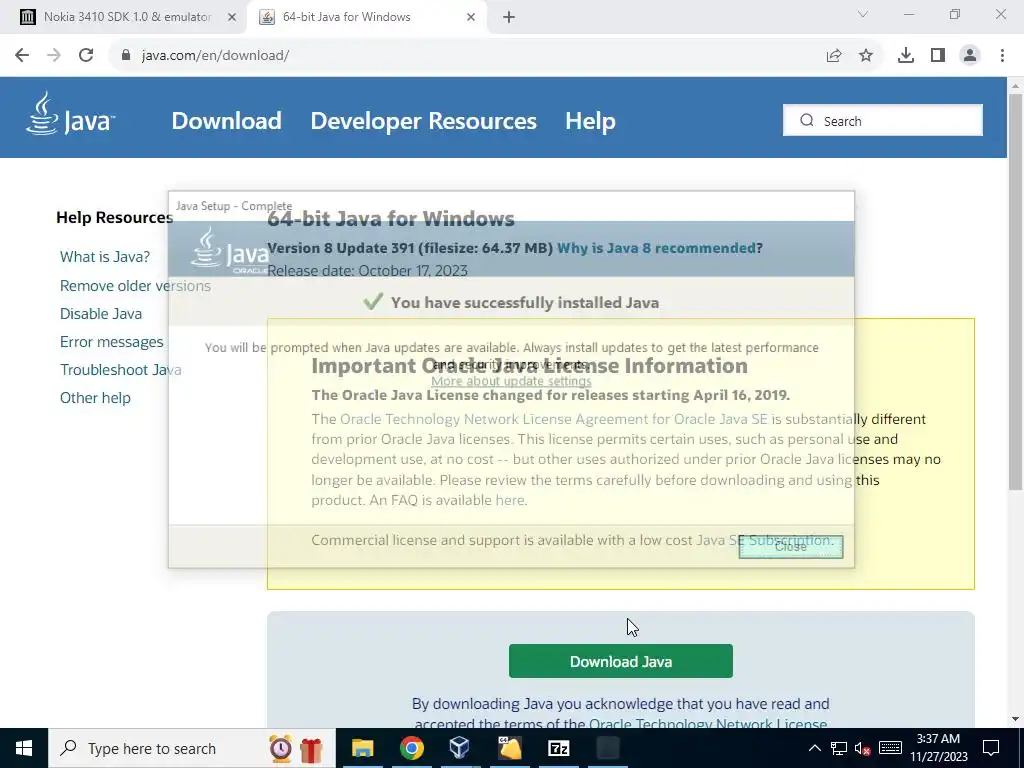1024x768 pixels.
Task: Open the Help menu in Java header
Action: coord(590,121)
